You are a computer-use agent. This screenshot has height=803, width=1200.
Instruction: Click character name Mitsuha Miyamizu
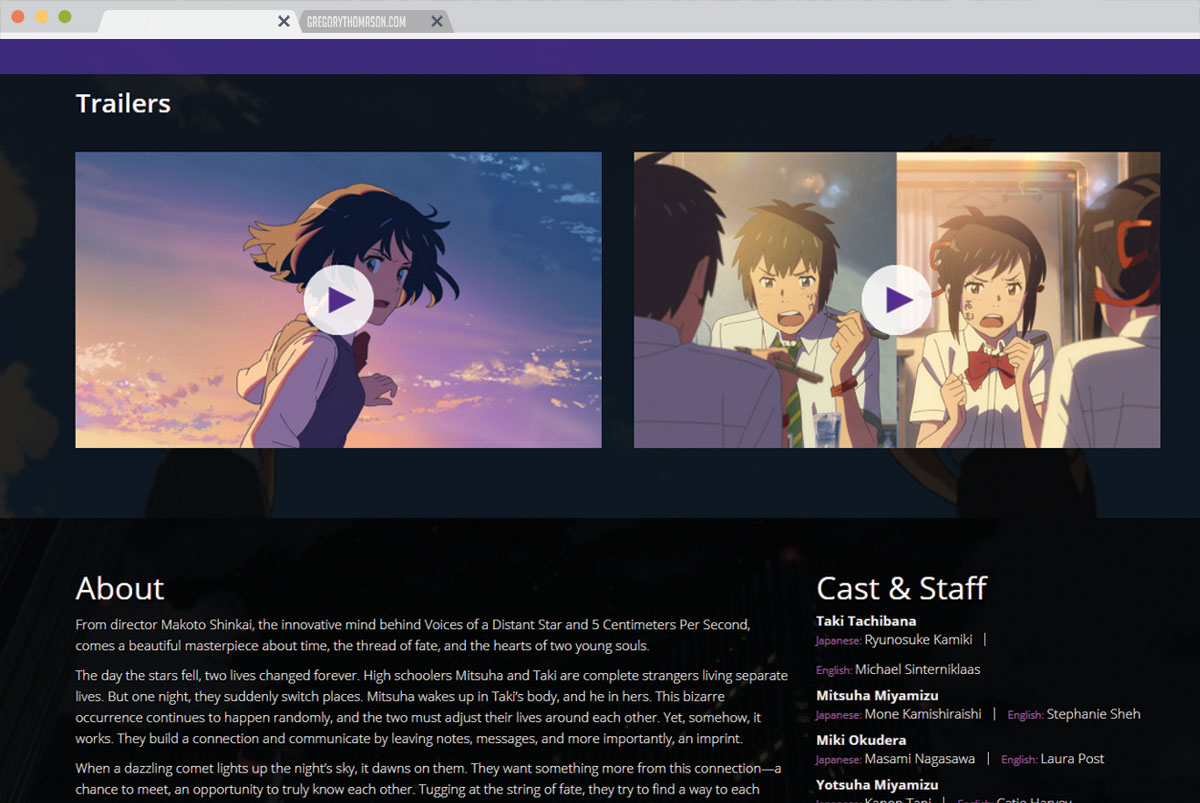click(x=877, y=695)
